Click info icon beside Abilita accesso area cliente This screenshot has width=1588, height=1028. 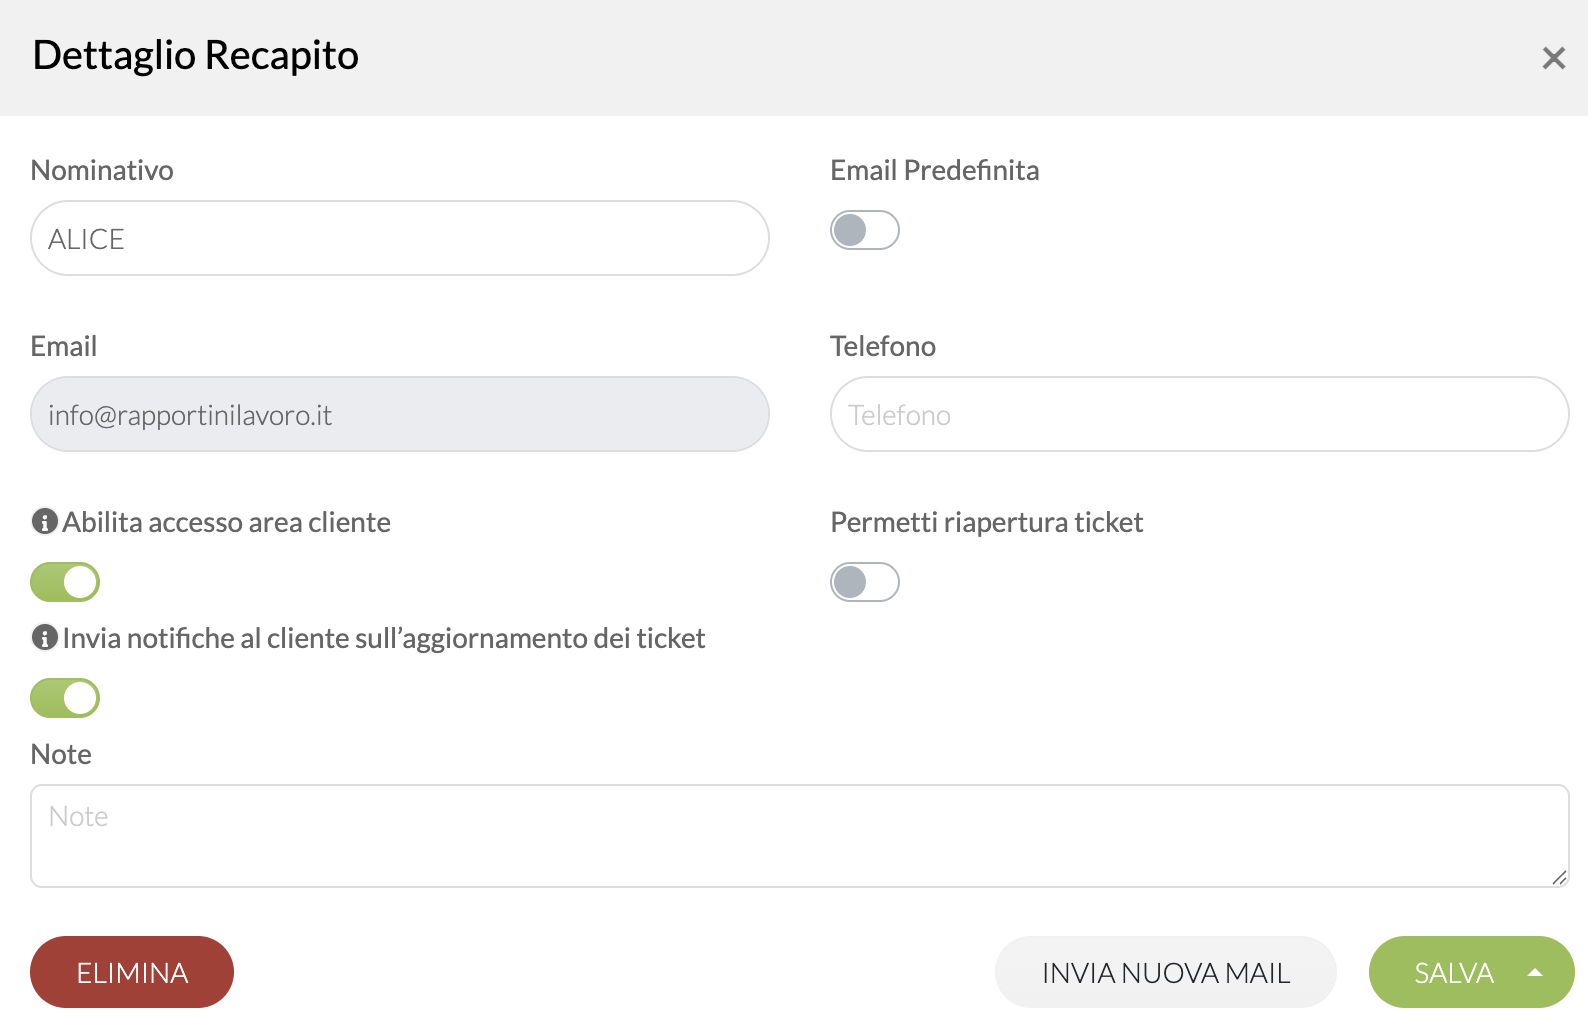coord(44,521)
